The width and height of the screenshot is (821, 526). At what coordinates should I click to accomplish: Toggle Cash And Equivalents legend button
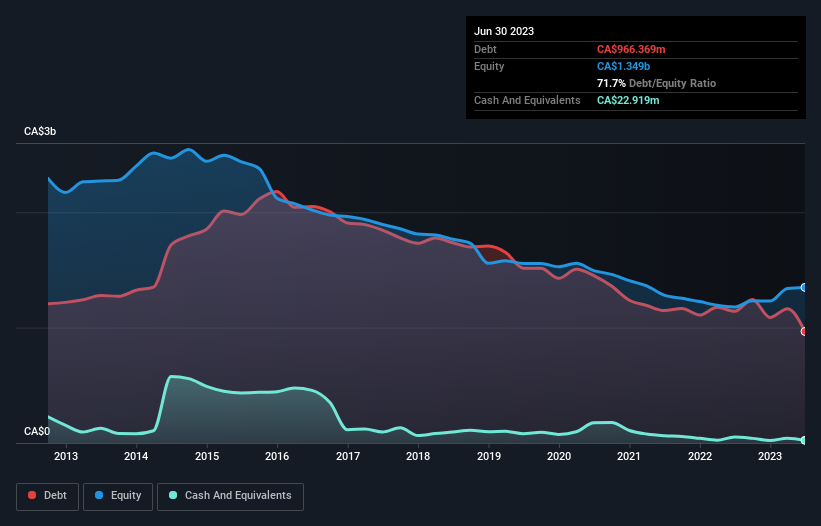[230, 496]
